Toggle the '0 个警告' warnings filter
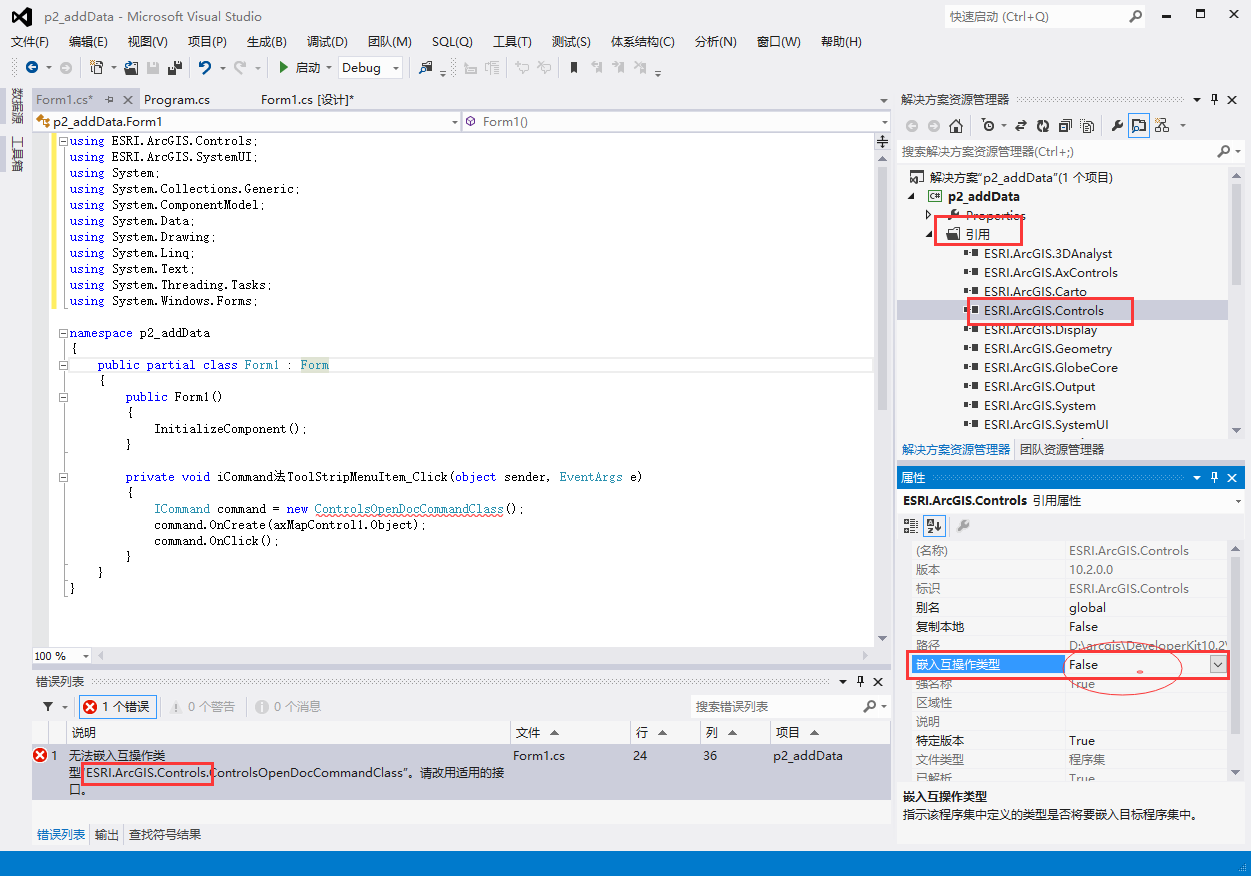Screen dimensions: 1251x876 tap(203, 706)
